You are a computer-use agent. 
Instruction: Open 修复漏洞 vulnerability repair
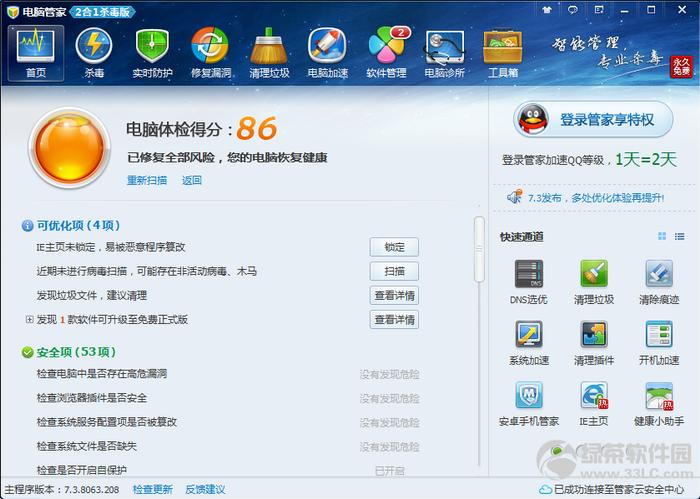tap(211, 53)
